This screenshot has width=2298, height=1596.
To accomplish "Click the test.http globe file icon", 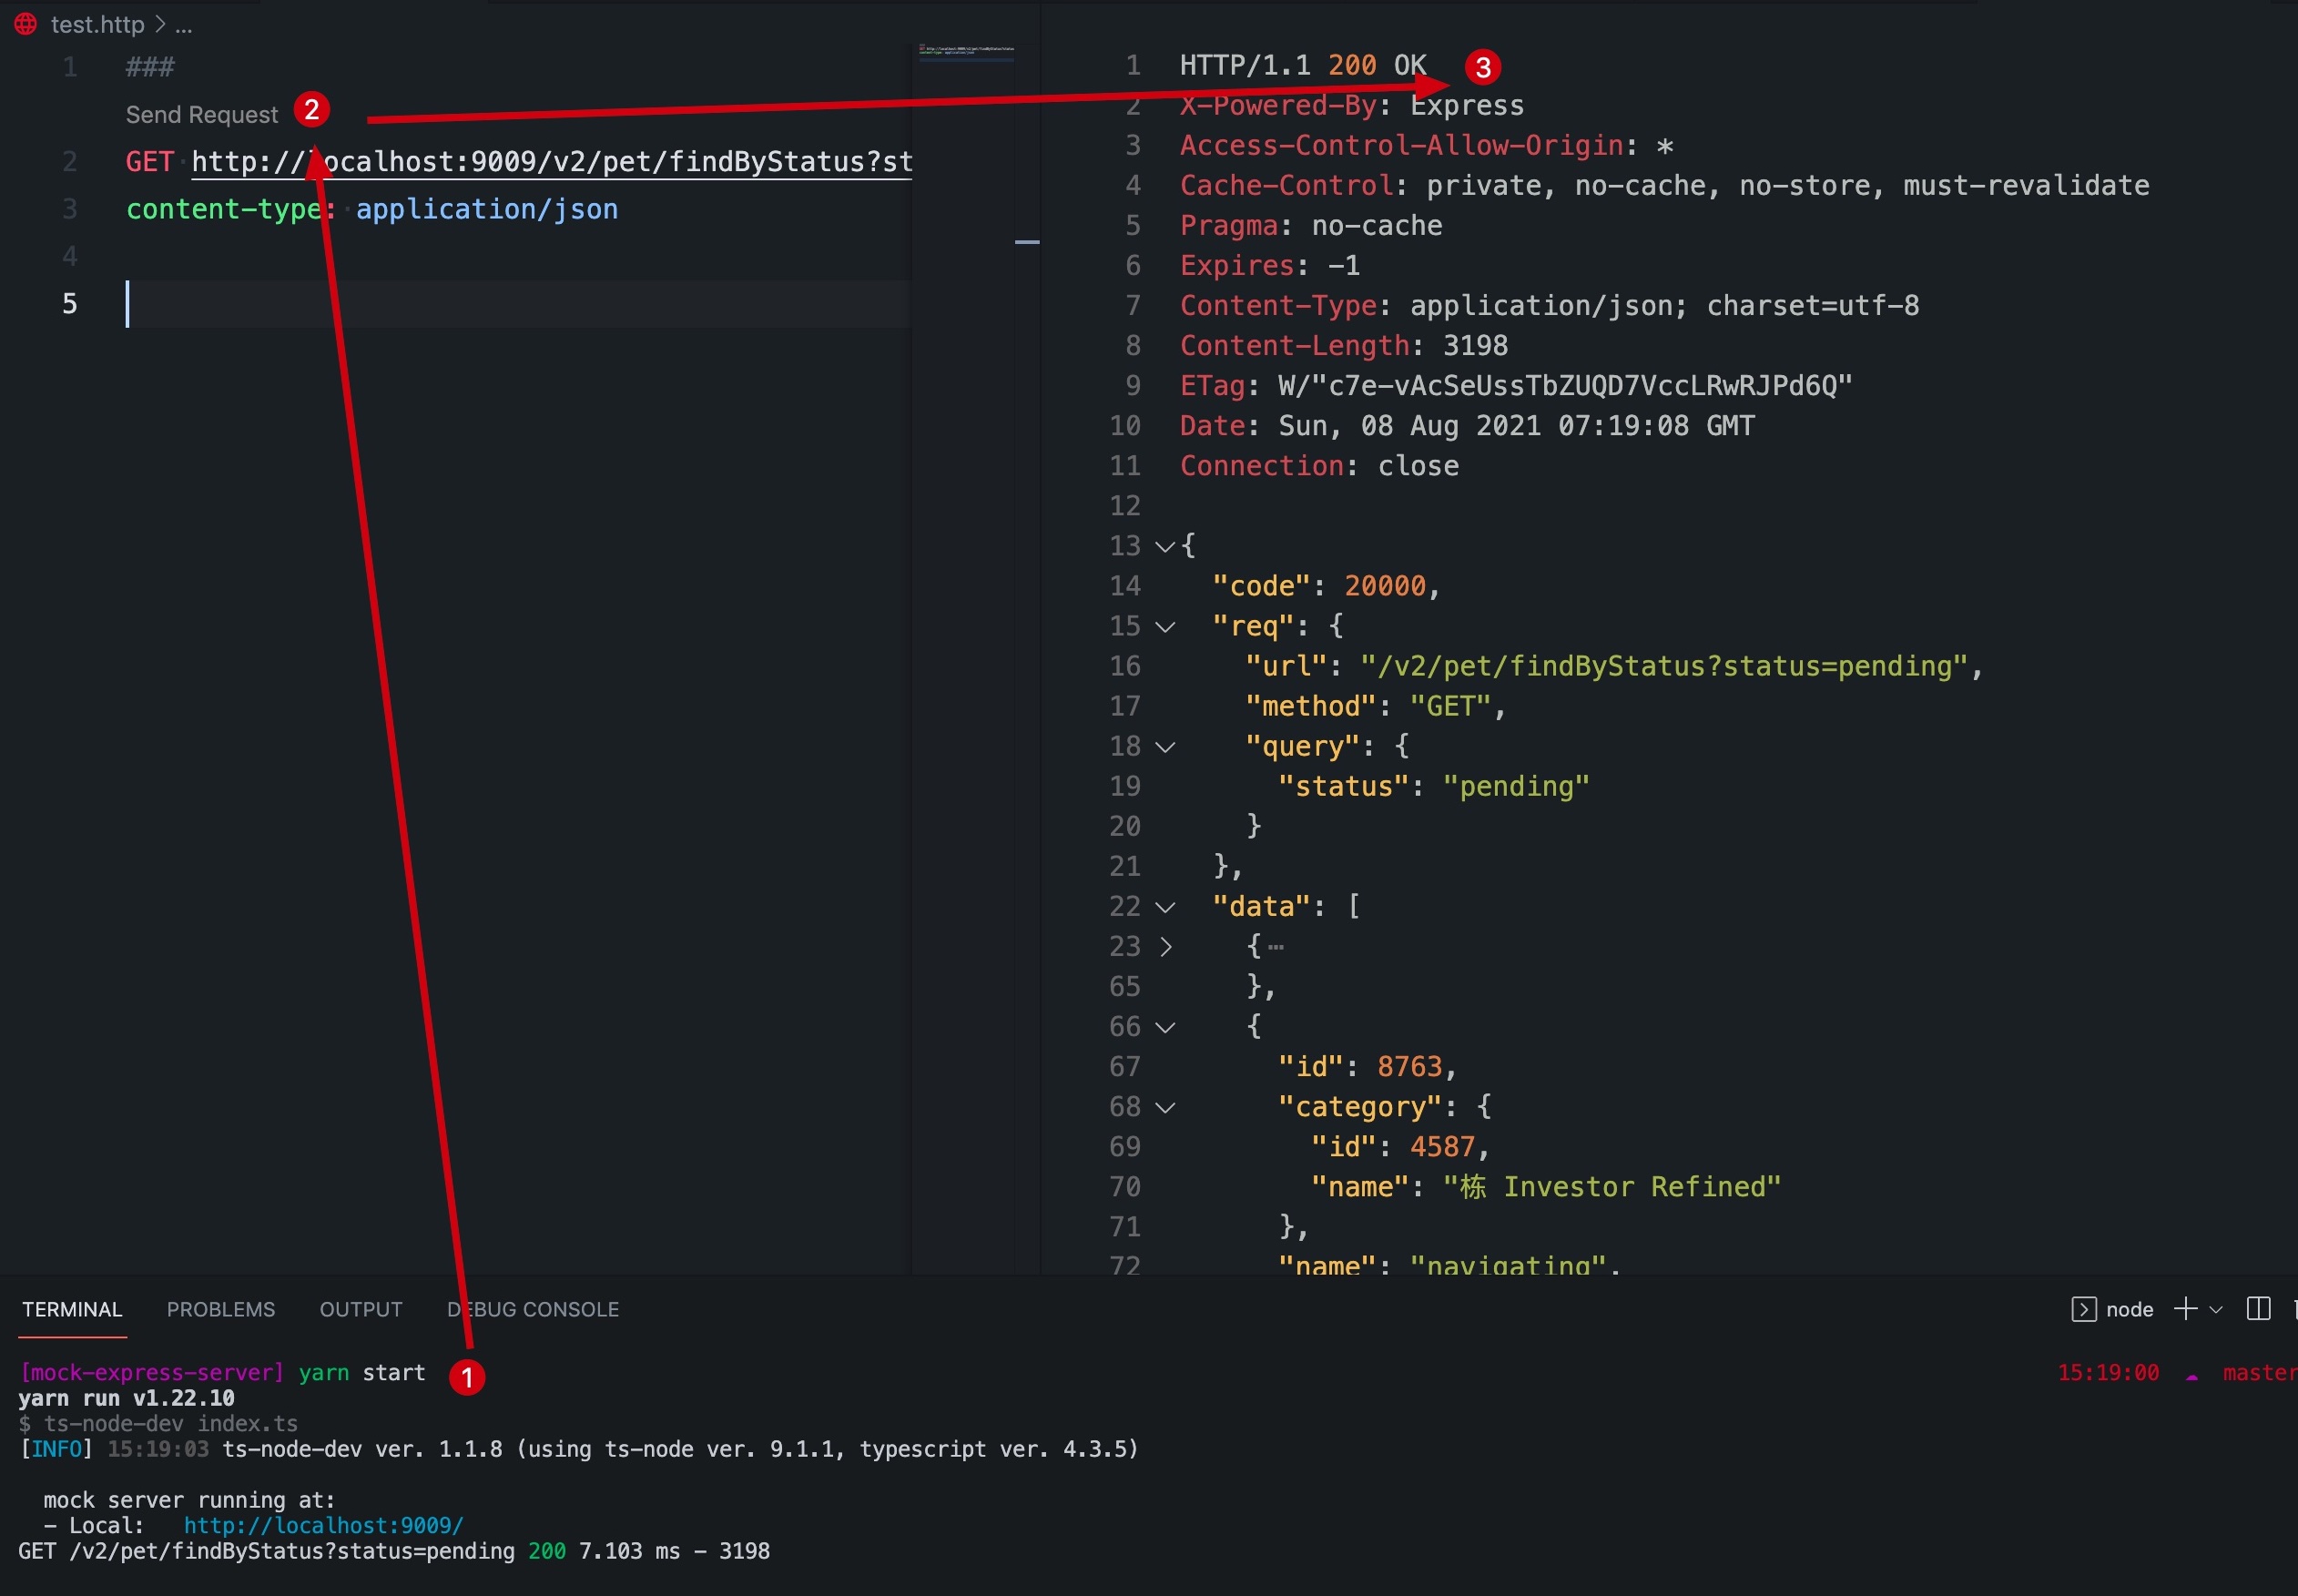I will 26,24.
